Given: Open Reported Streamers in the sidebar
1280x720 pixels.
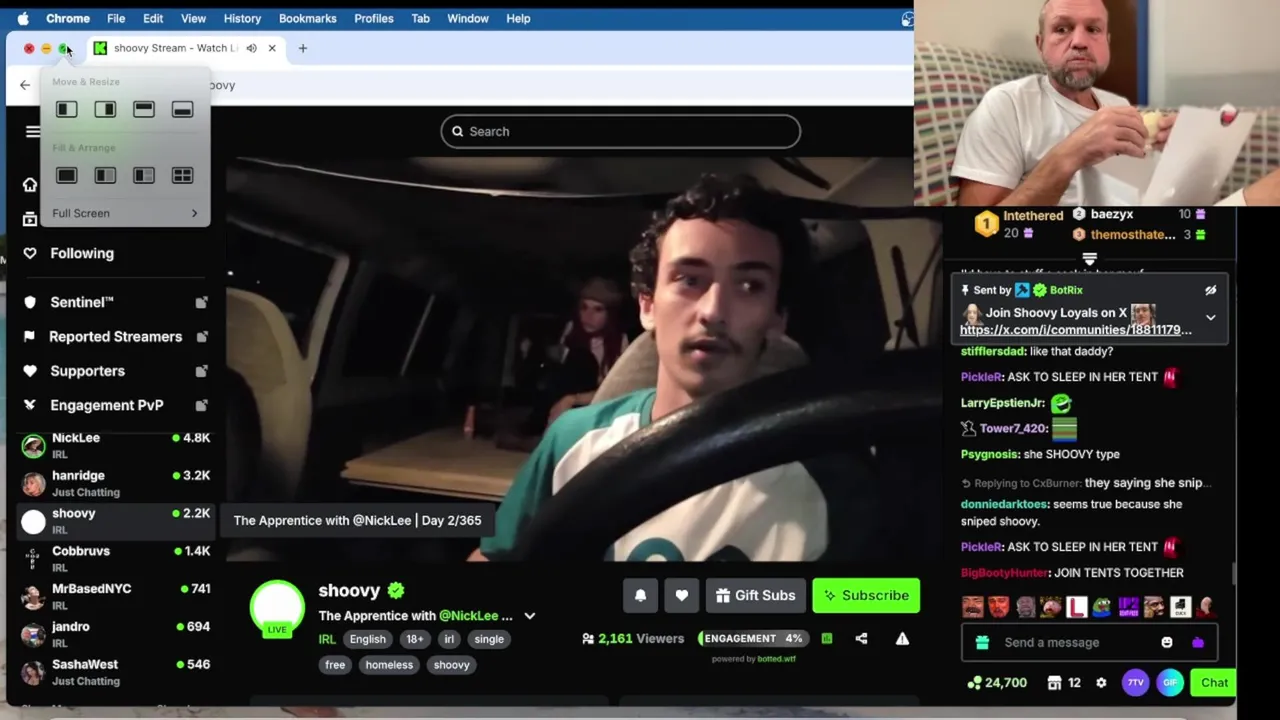Looking at the screenshot, I should click(x=116, y=336).
